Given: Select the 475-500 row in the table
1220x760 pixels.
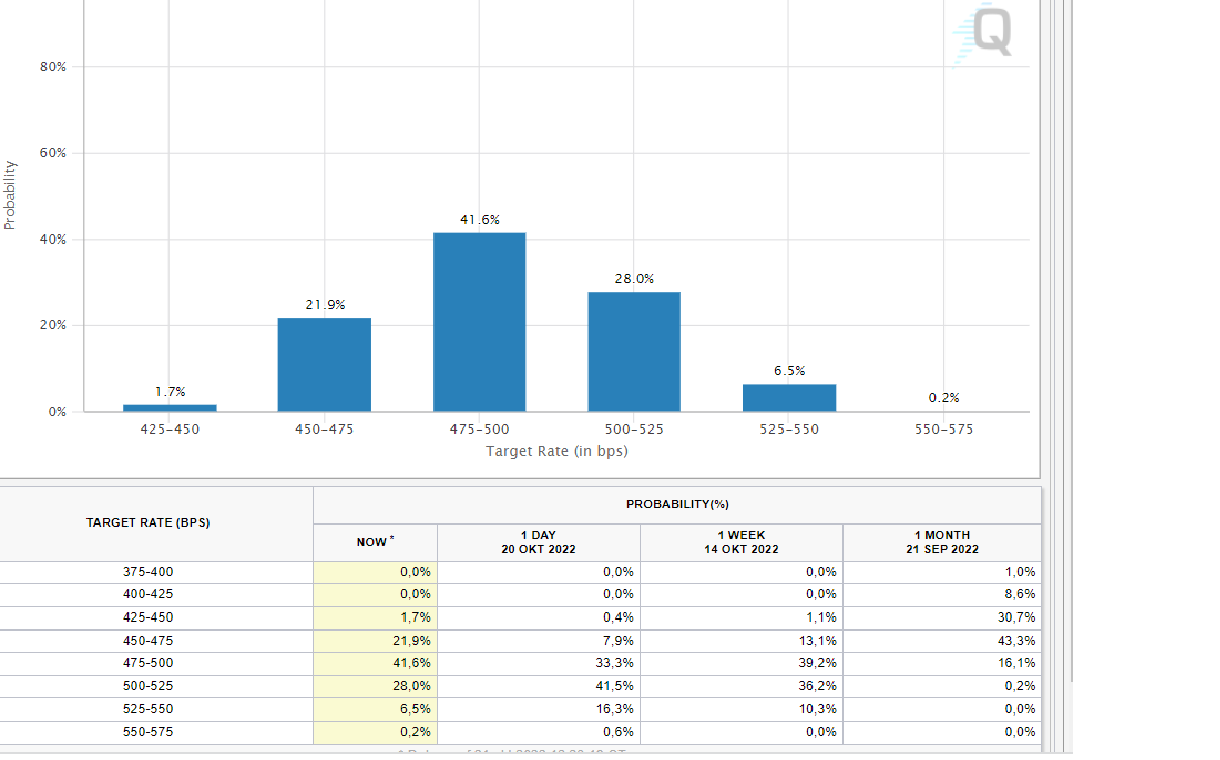Looking at the screenshot, I should (148, 663).
